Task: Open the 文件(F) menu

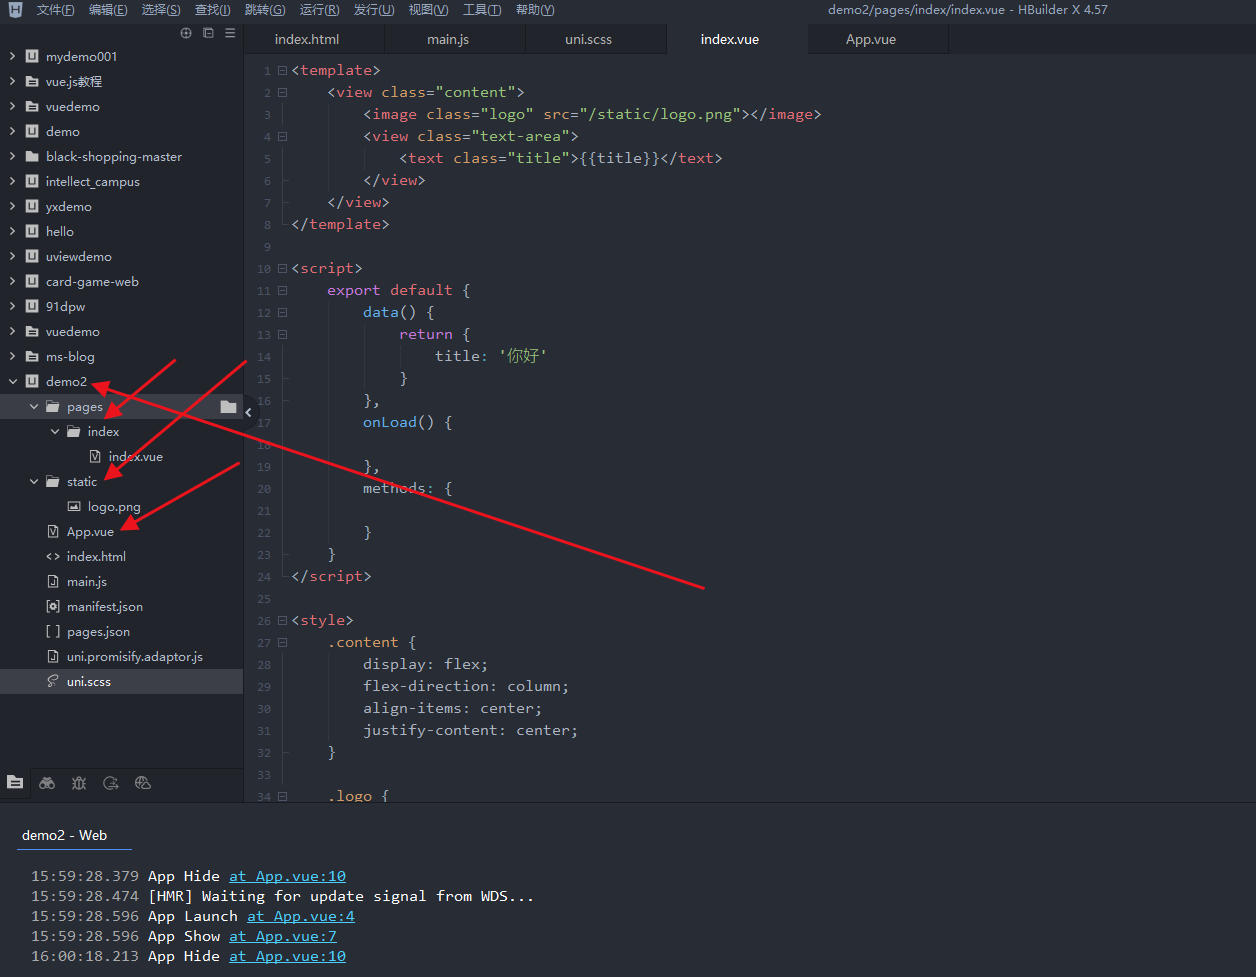Action: pyautogui.click(x=55, y=10)
